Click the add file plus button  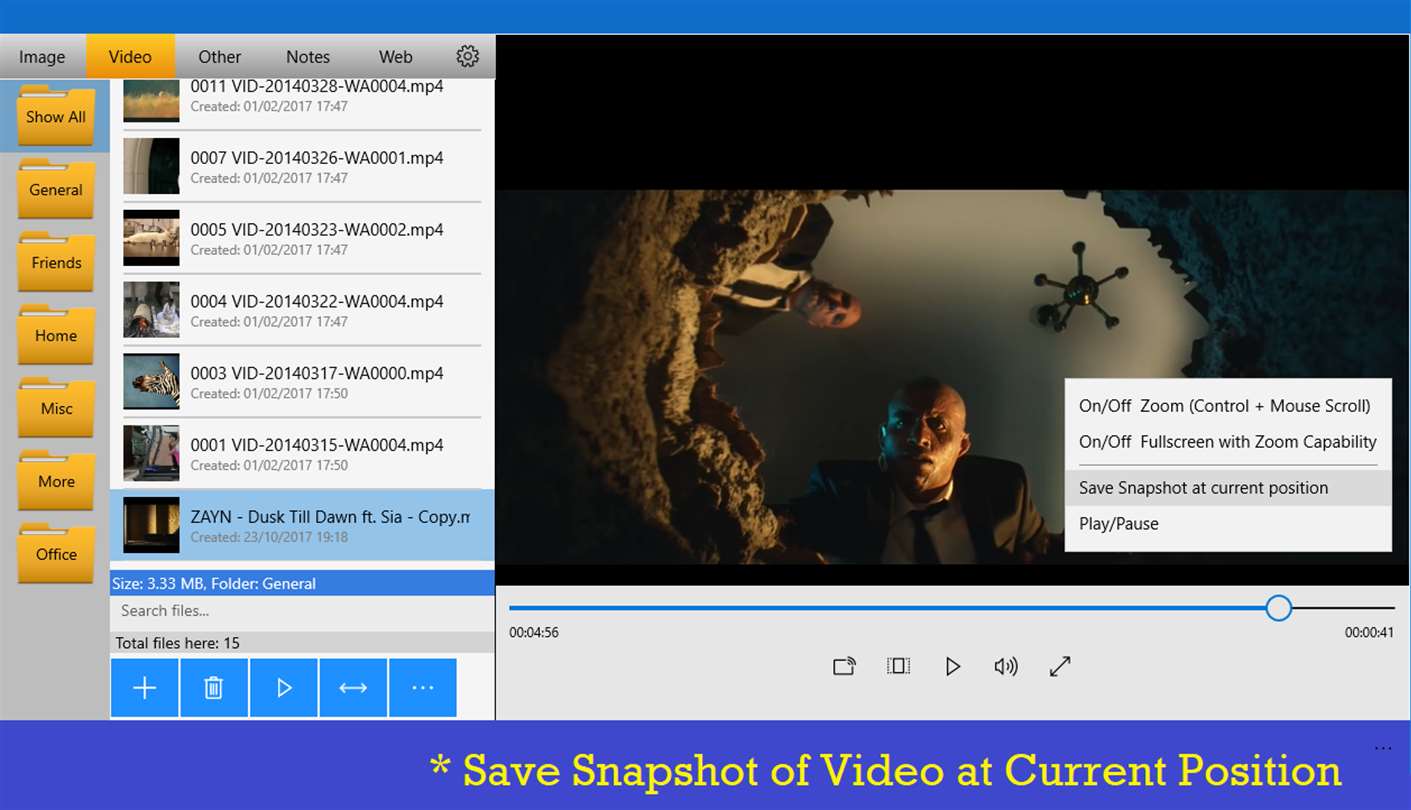145,688
